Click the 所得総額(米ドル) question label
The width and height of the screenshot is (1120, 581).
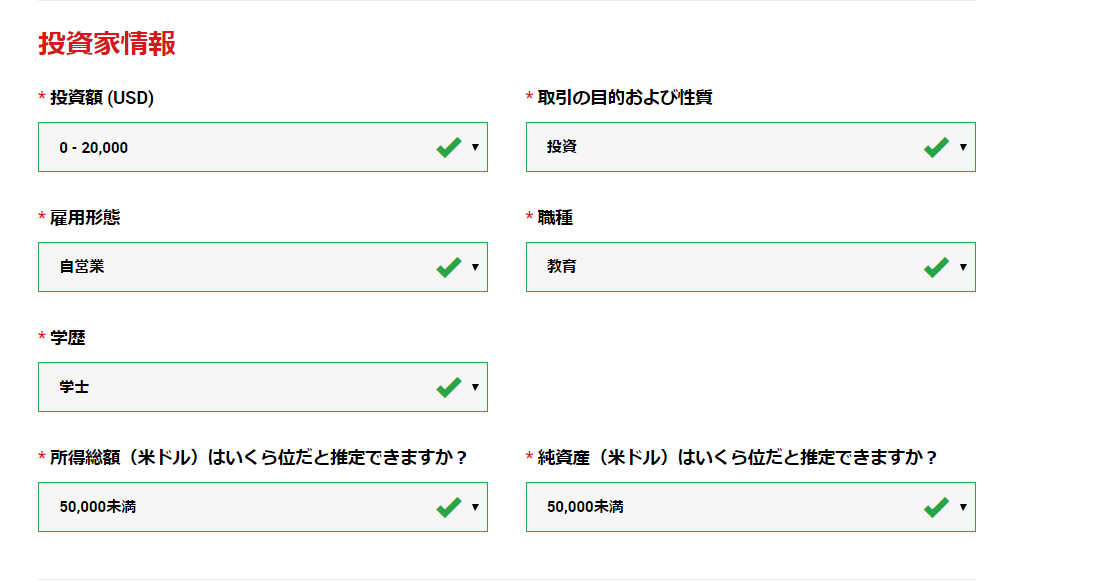tap(259, 457)
